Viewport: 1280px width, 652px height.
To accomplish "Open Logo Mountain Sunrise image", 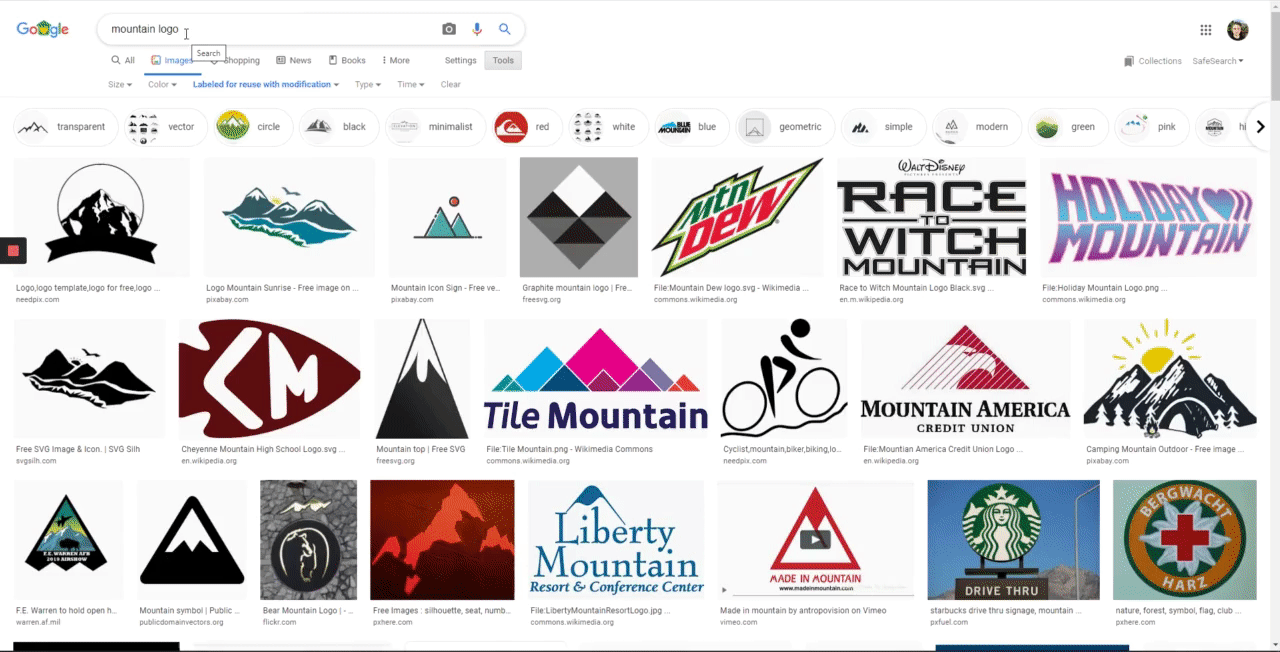I will 289,217.
